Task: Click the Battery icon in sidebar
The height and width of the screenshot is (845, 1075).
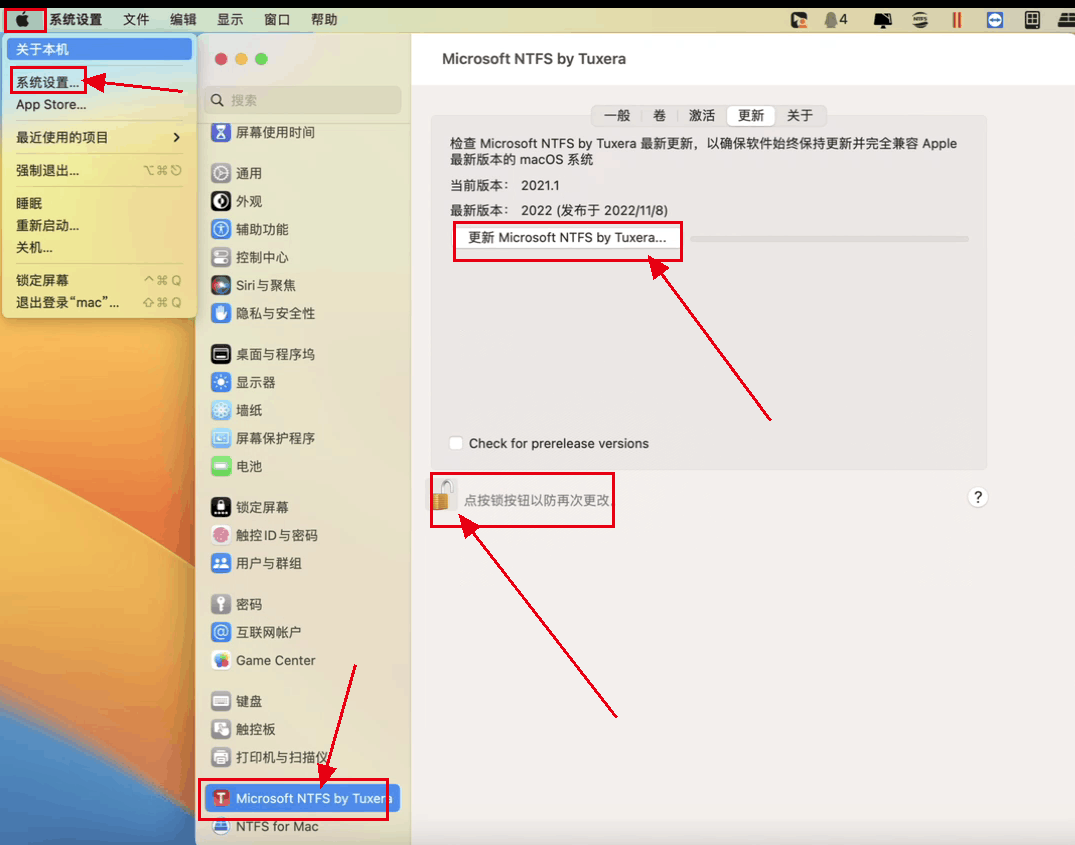Action: (x=221, y=466)
